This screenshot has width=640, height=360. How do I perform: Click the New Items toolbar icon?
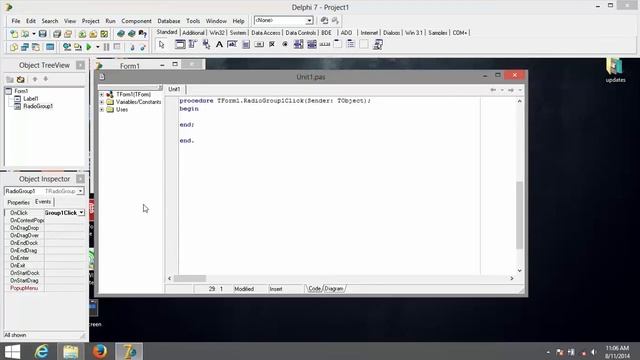(14, 34)
